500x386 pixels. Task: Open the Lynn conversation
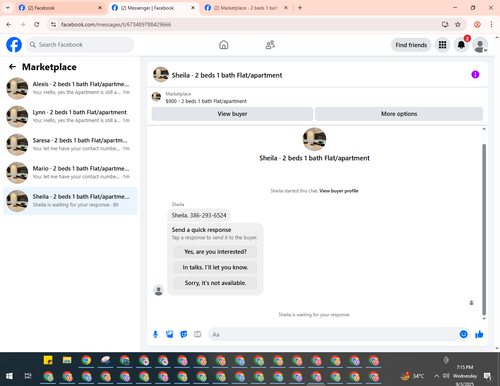click(70, 116)
